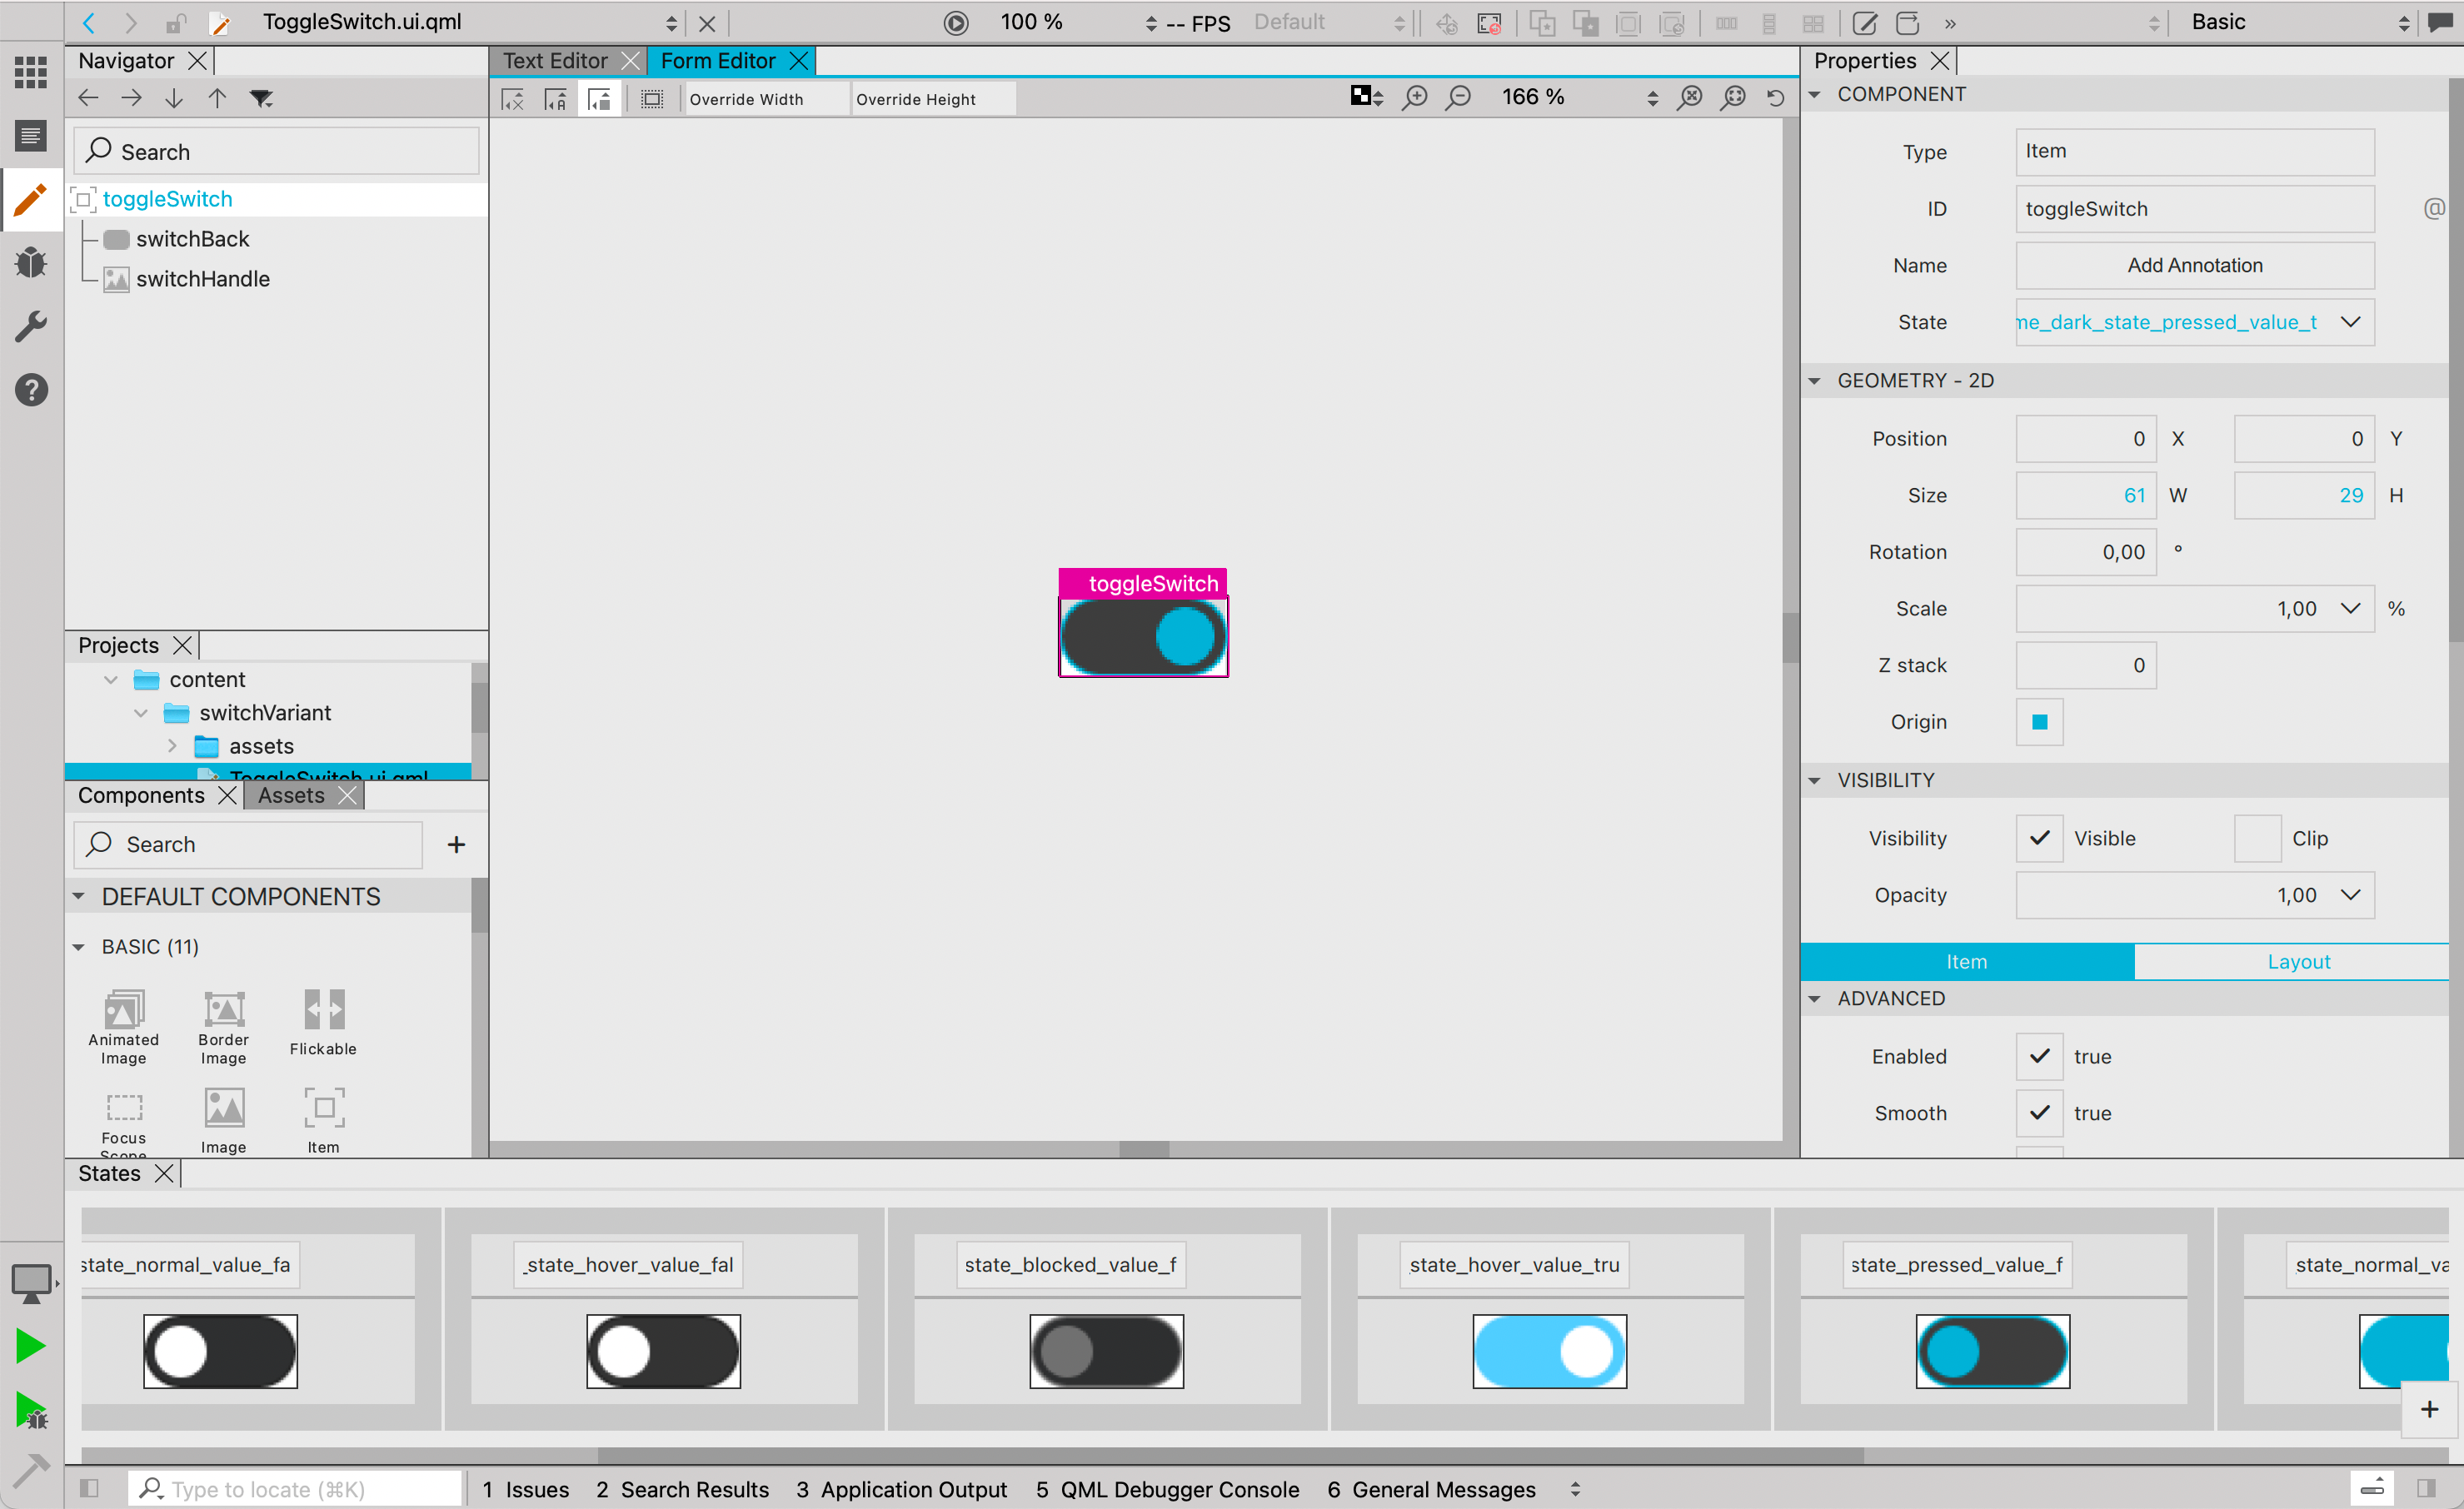Image resolution: width=2464 pixels, height=1509 pixels.
Task: Switch to the Layout tab
Action: pos(2298,961)
